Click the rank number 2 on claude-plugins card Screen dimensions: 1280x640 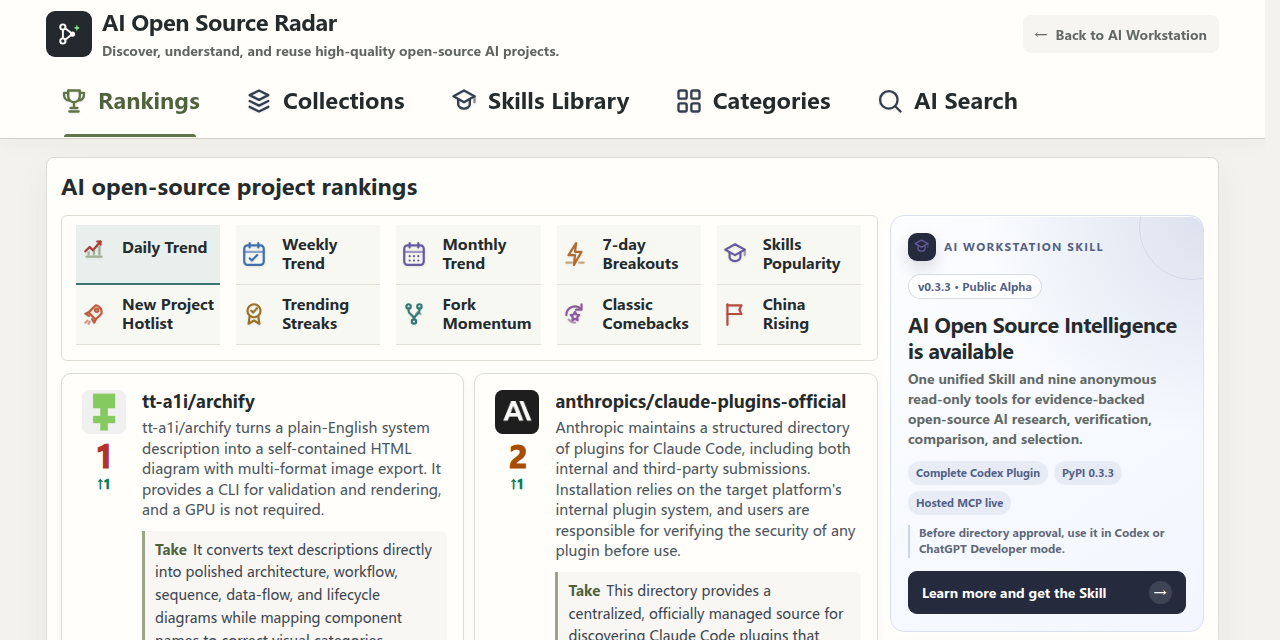517,457
